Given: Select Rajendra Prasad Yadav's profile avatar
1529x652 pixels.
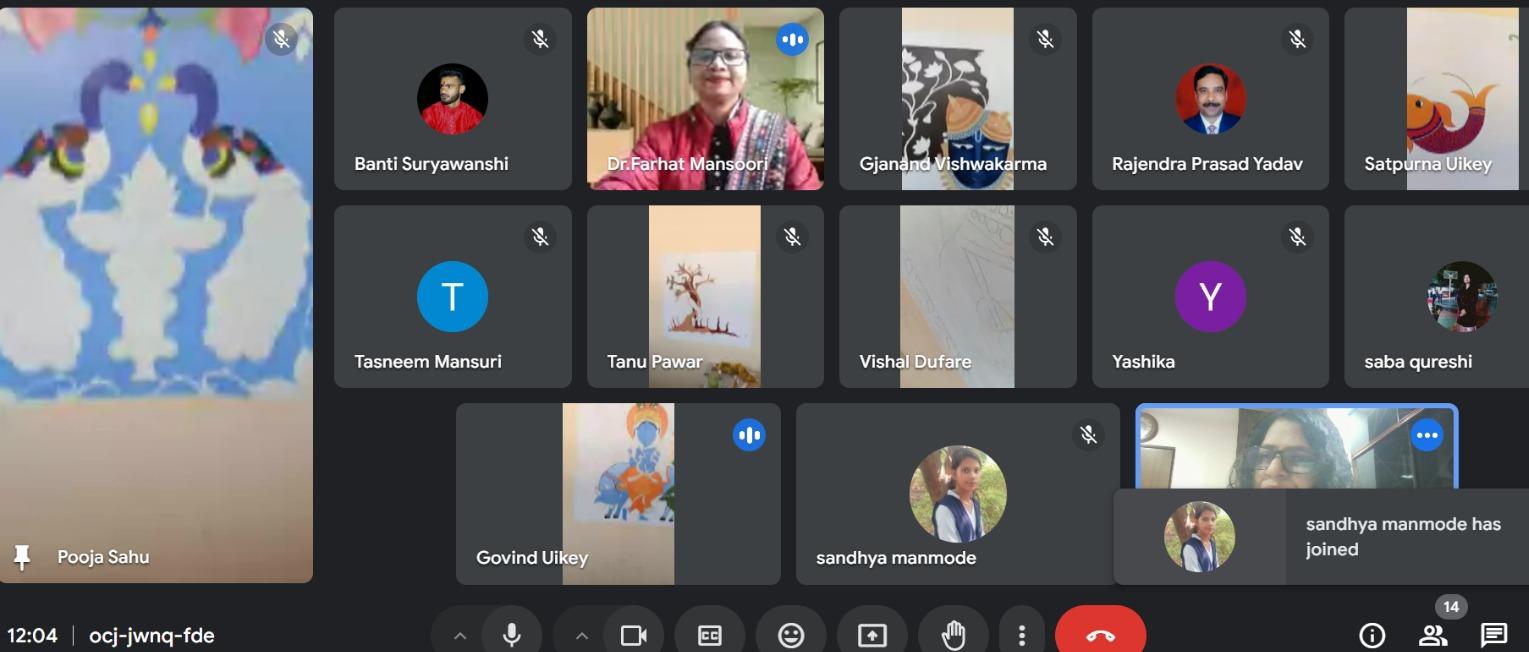Looking at the screenshot, I should 1210,99.
